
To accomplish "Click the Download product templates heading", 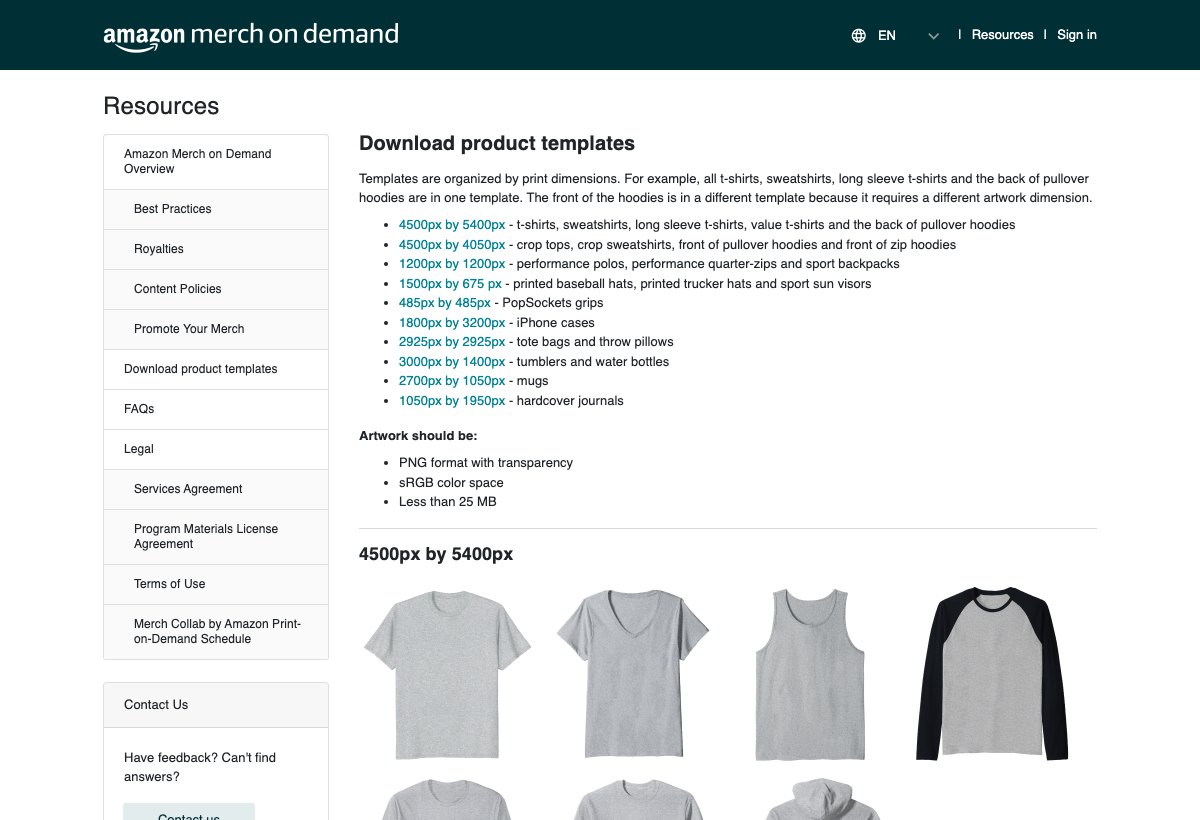I will (497, 143).
